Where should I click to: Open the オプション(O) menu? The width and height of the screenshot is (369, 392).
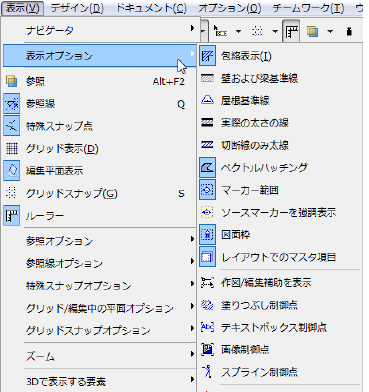(230, 8)
